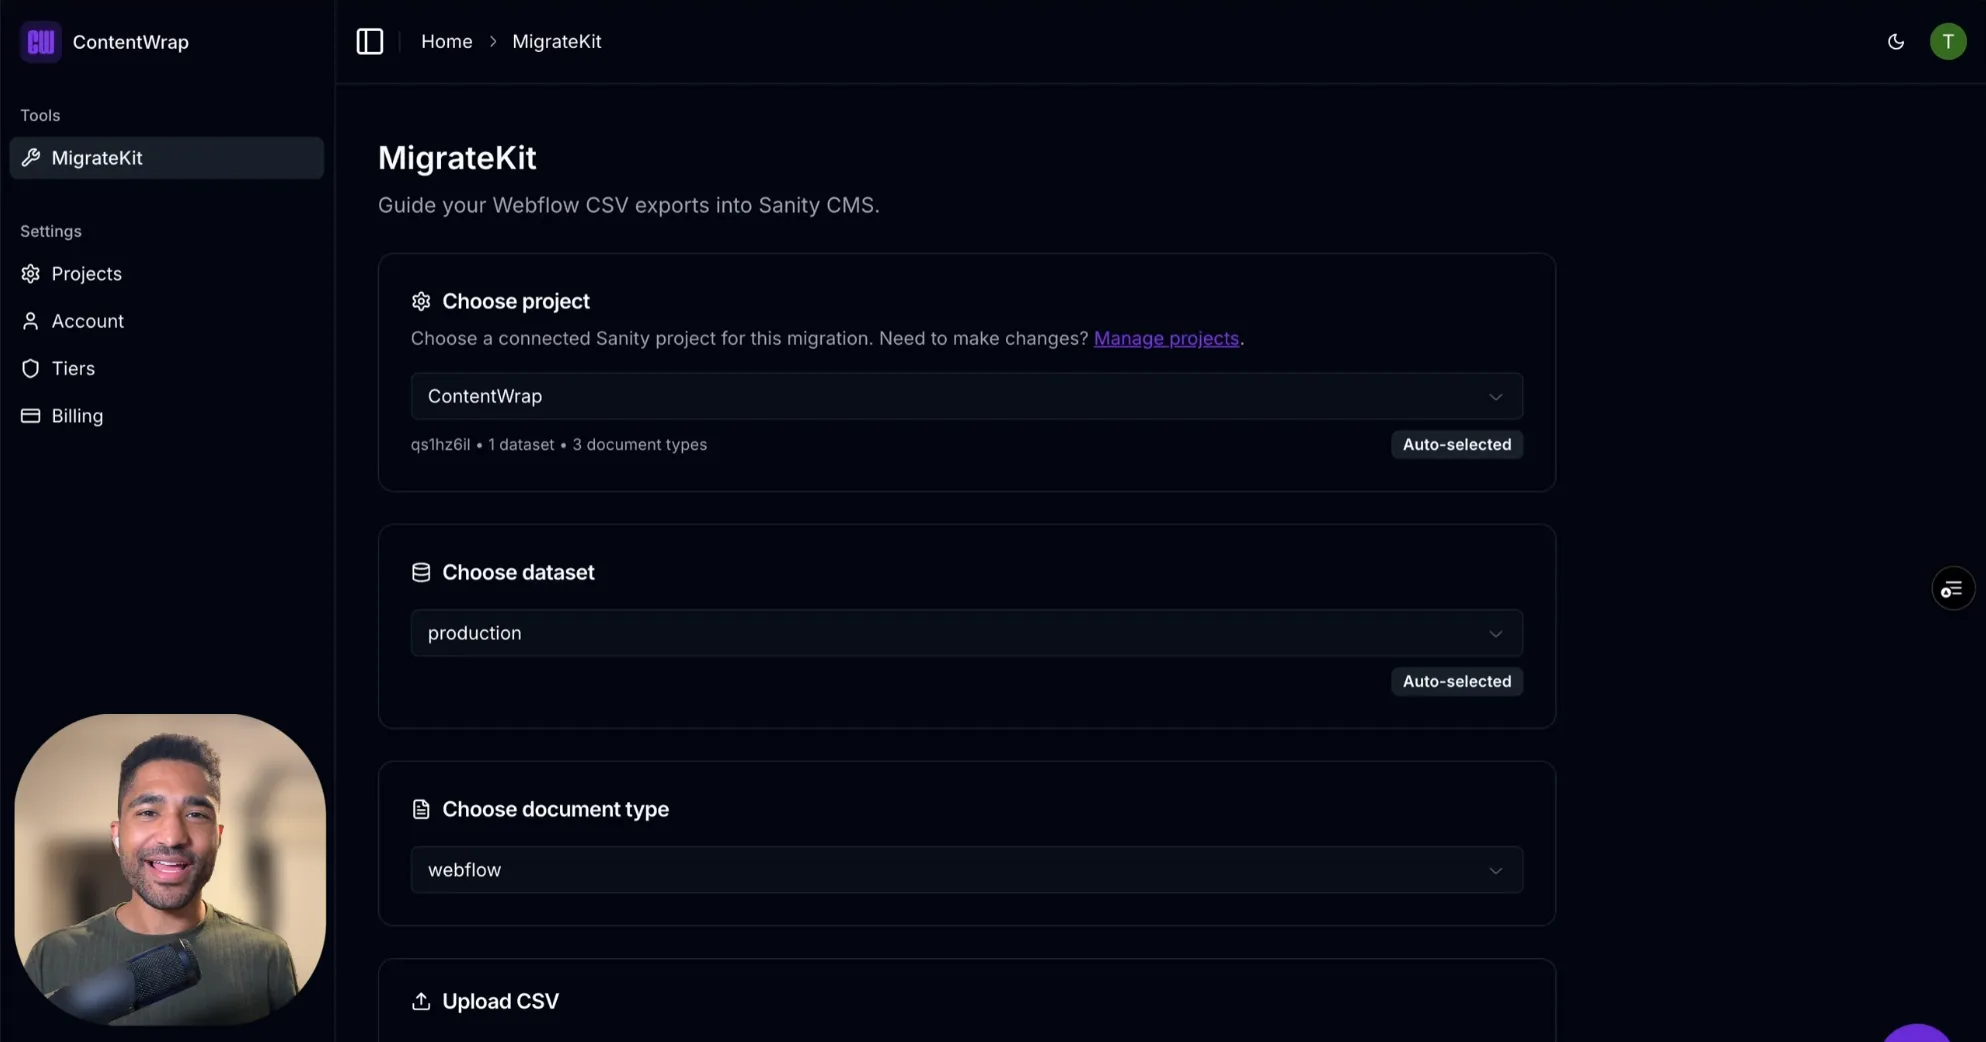The height and width of the screenshot is (1042, 1986).
Task: Click the ContentWrap logo icon
Action: [41, 42]
